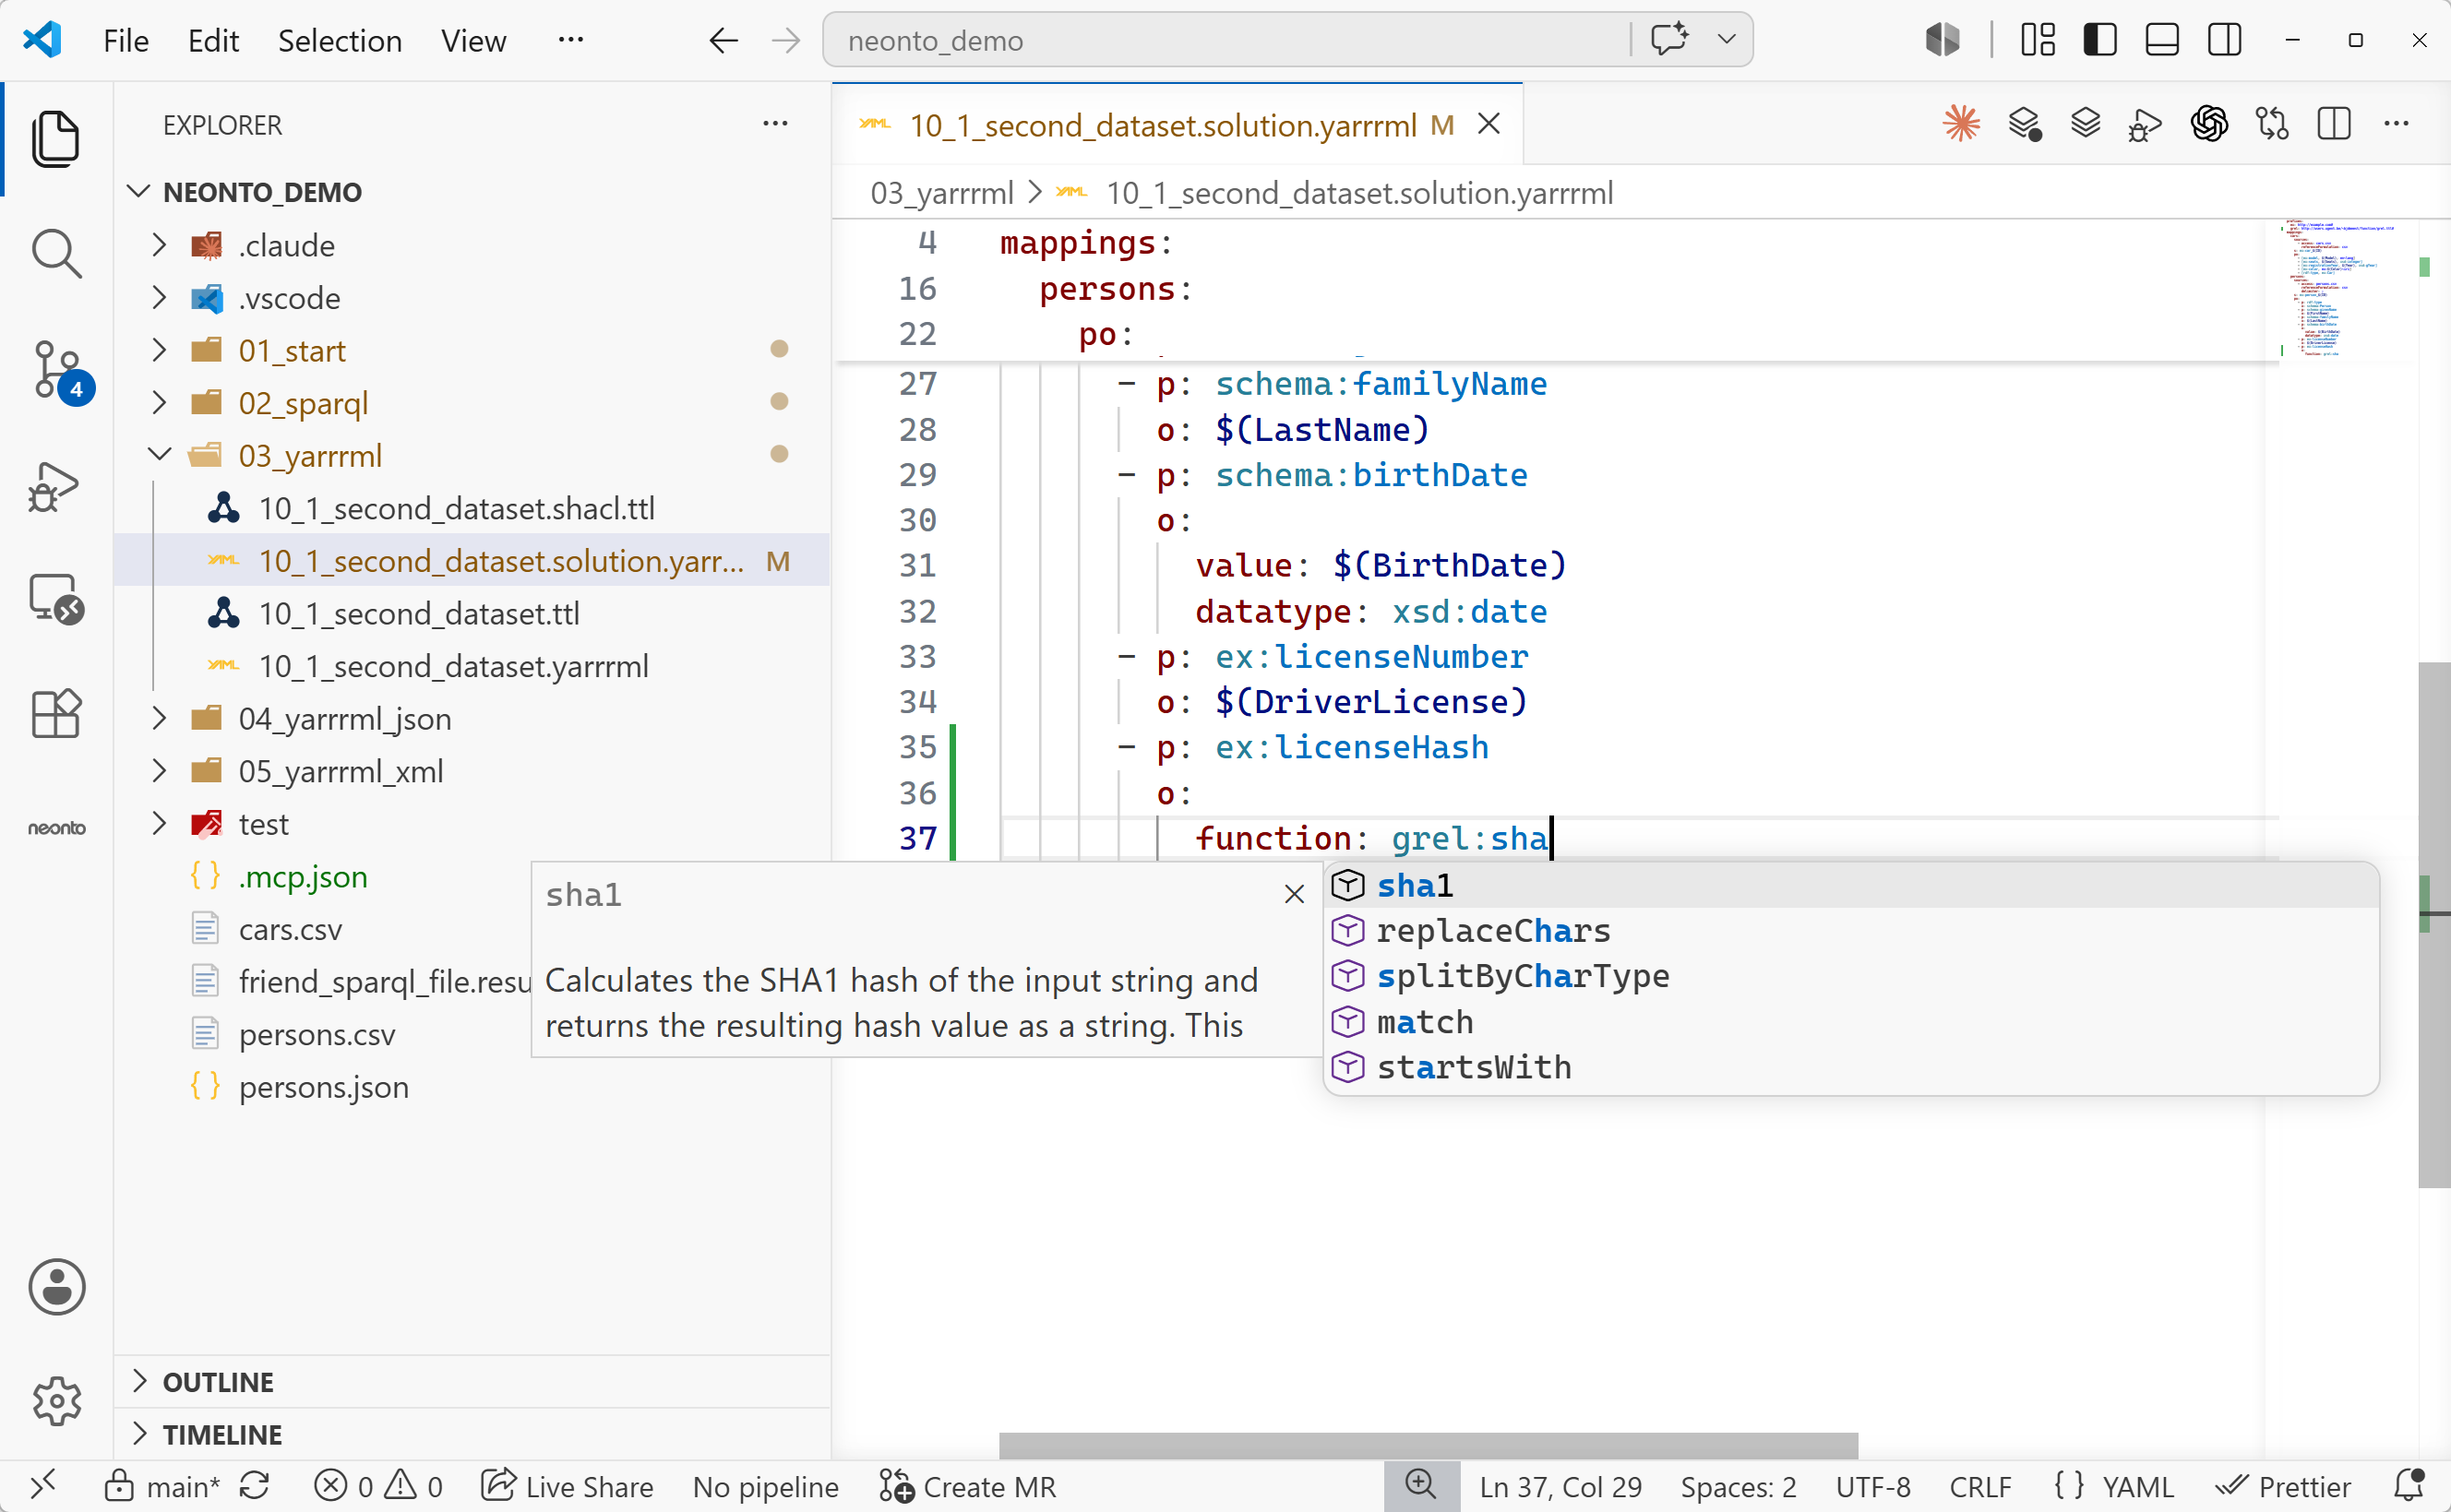Click the split editor right icon
2451x1512 pixels.
[x=2334, y=124]
